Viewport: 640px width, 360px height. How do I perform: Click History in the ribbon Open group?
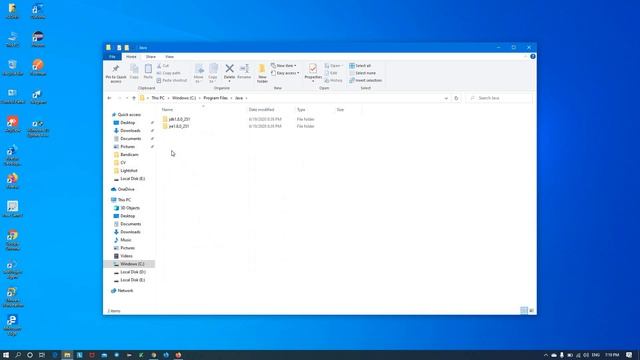coord(333,80)
